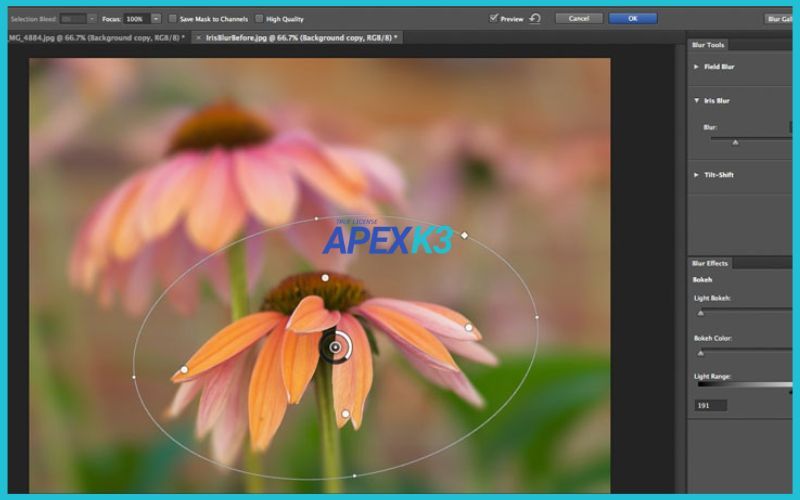Enable Save Mask to Channels checkbox
The width and height of the screenshot is (800, 500).
(x=172, y=19)
